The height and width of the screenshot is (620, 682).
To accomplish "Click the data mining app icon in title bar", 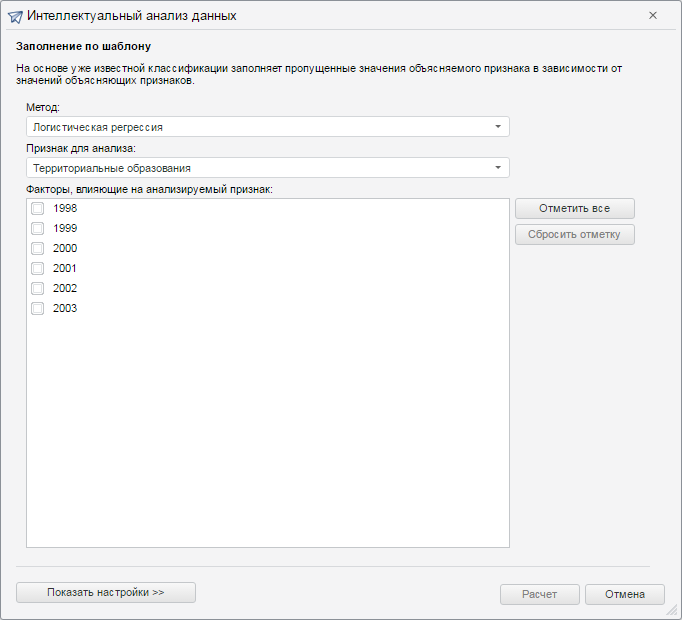I will click(x=15, y=16).
